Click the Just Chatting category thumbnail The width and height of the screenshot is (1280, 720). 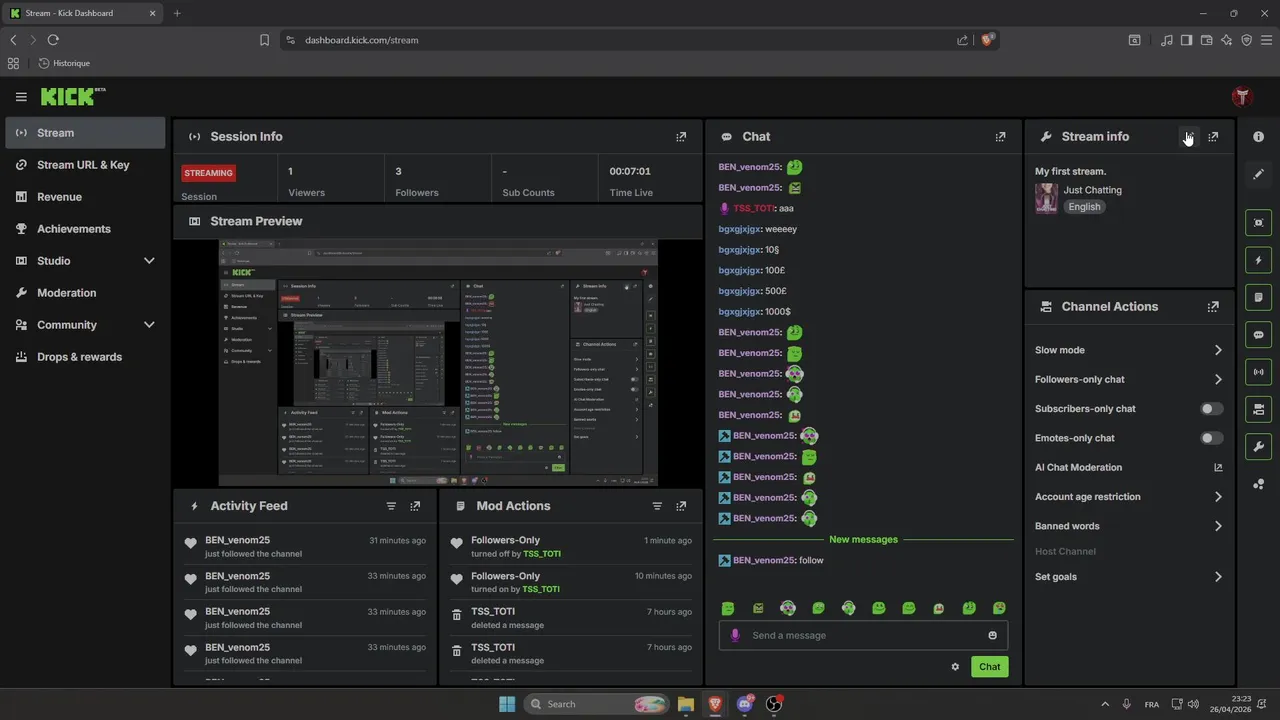[1046, 198]
